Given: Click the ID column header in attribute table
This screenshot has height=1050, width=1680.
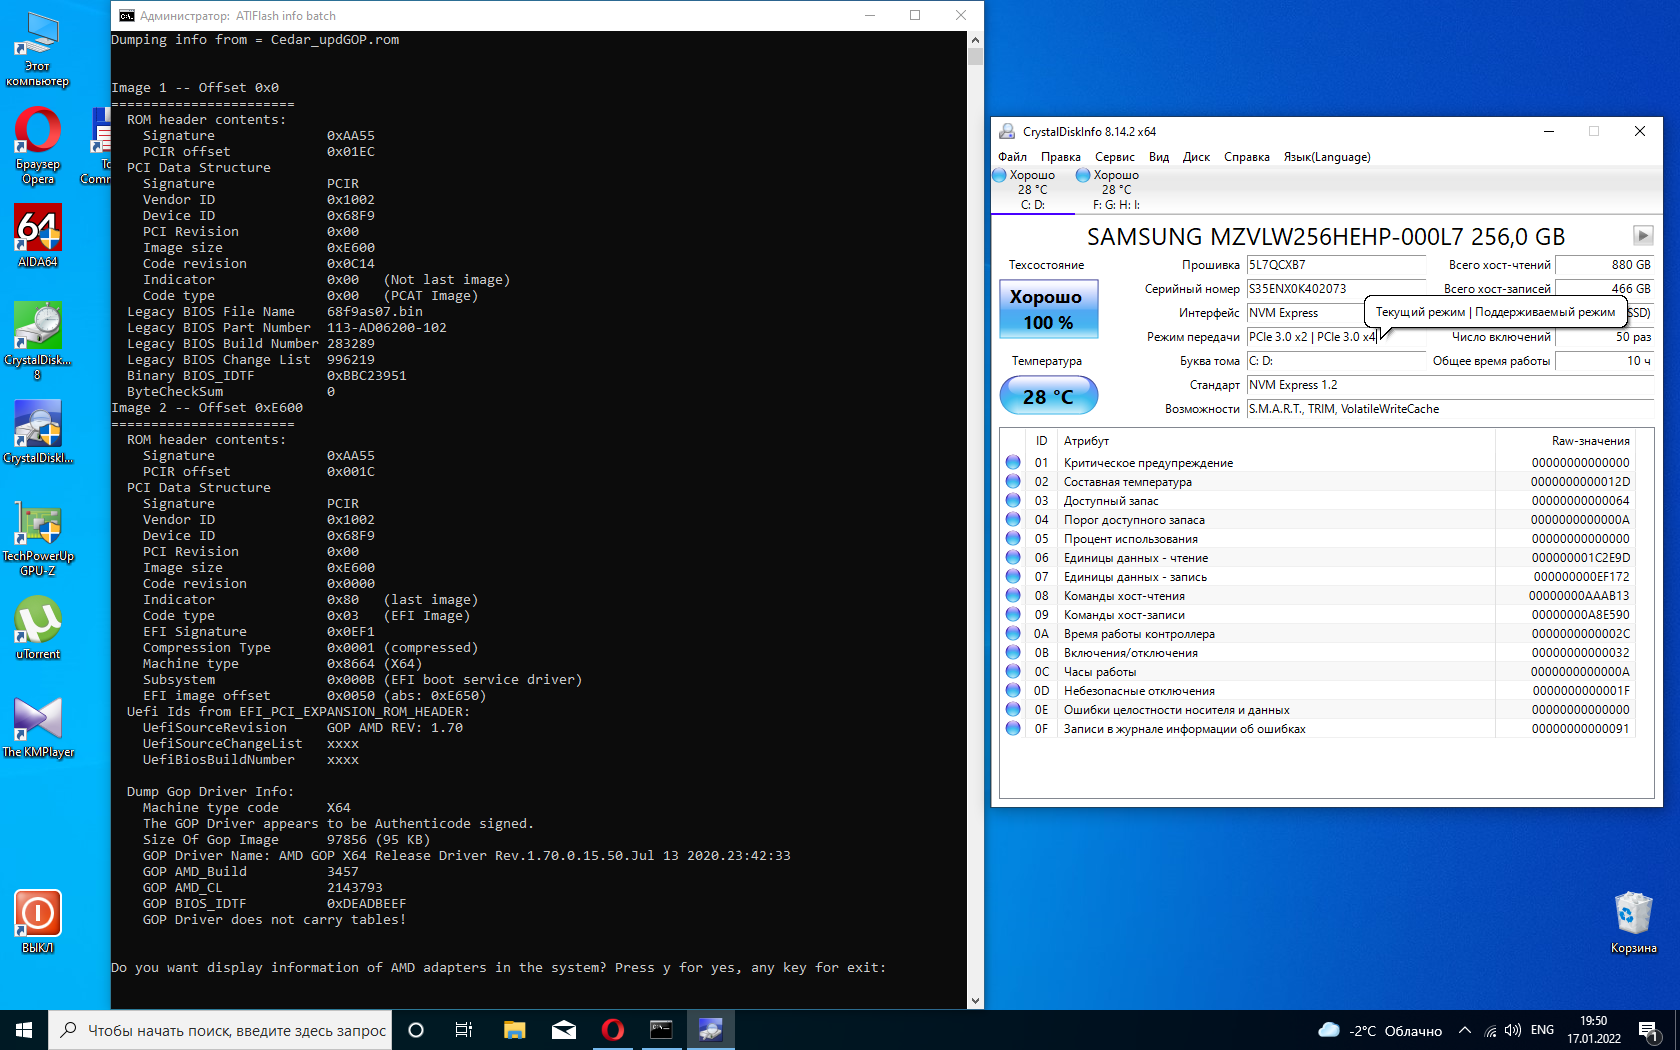Looking at the screenshot, I should [x=1041, y=441].
